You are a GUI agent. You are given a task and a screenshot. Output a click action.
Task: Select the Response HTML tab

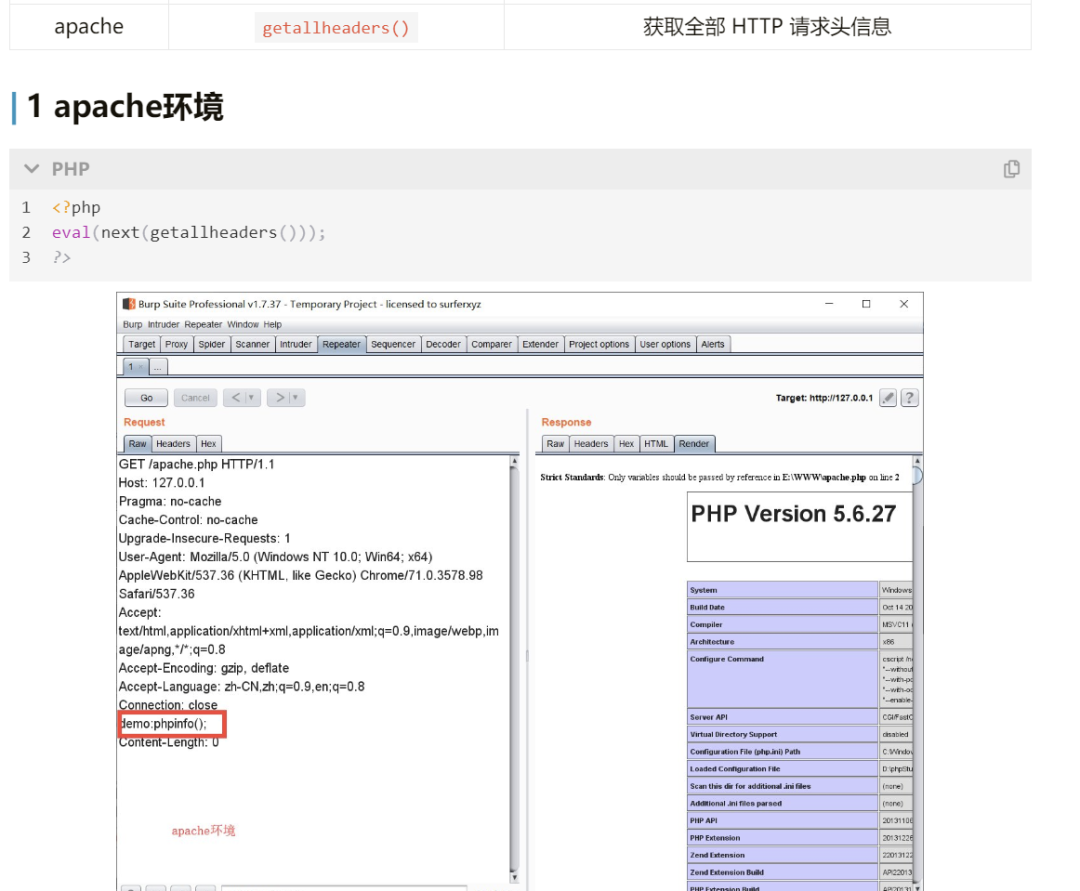coord(656,444)
